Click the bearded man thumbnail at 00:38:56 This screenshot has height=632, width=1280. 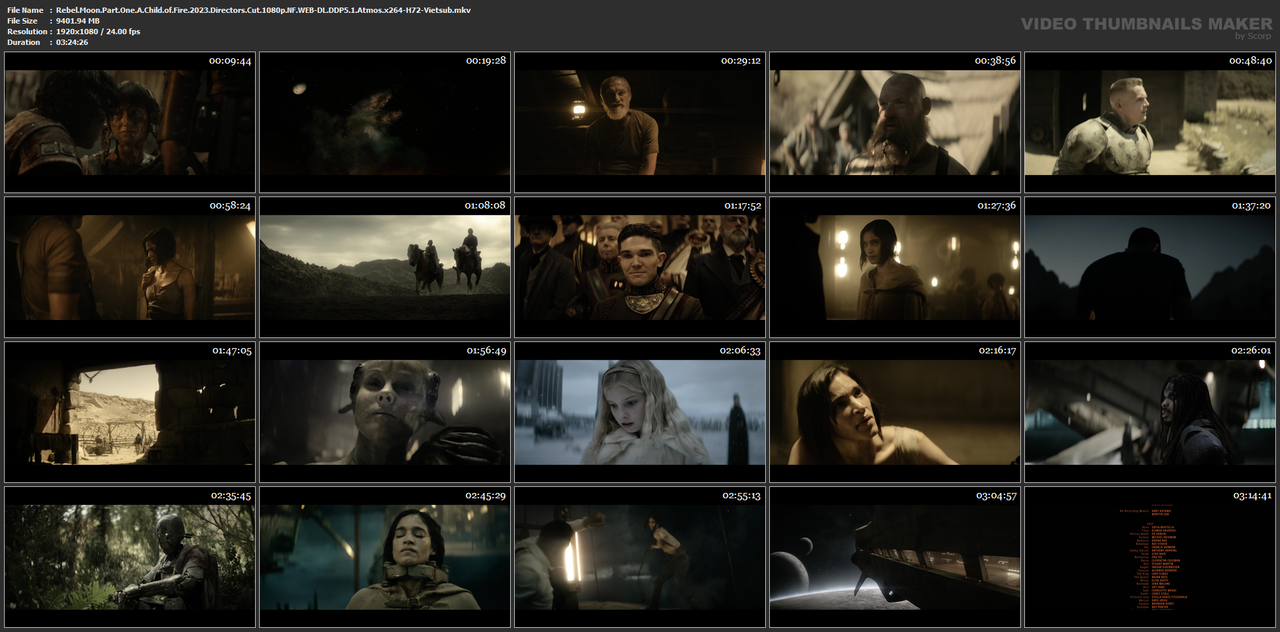895,122
